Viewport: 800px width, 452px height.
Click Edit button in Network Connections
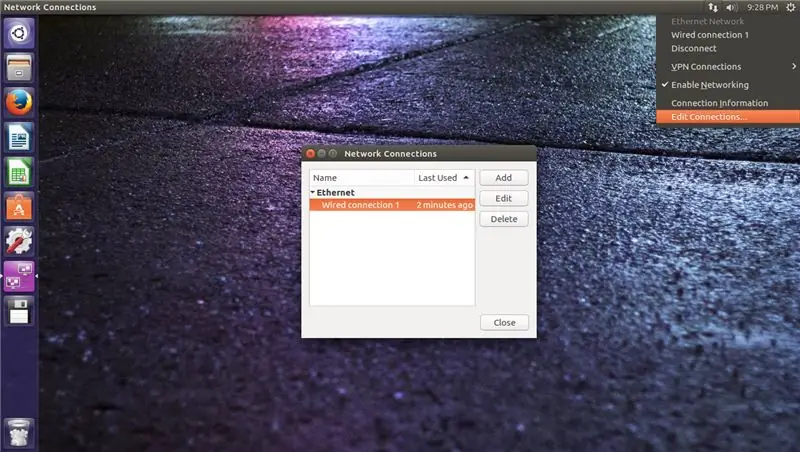click(x=504, y=198)
